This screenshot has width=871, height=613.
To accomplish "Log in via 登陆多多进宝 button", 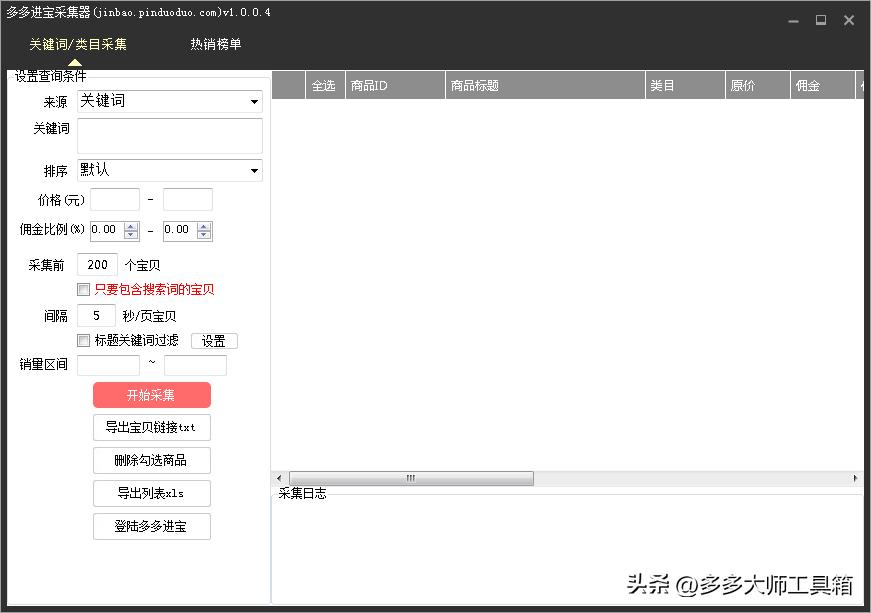I will coord(151,526).
